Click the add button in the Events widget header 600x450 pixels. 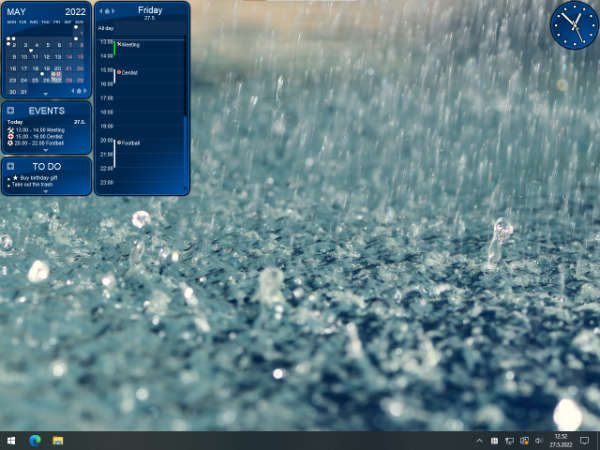pos(11,110)
